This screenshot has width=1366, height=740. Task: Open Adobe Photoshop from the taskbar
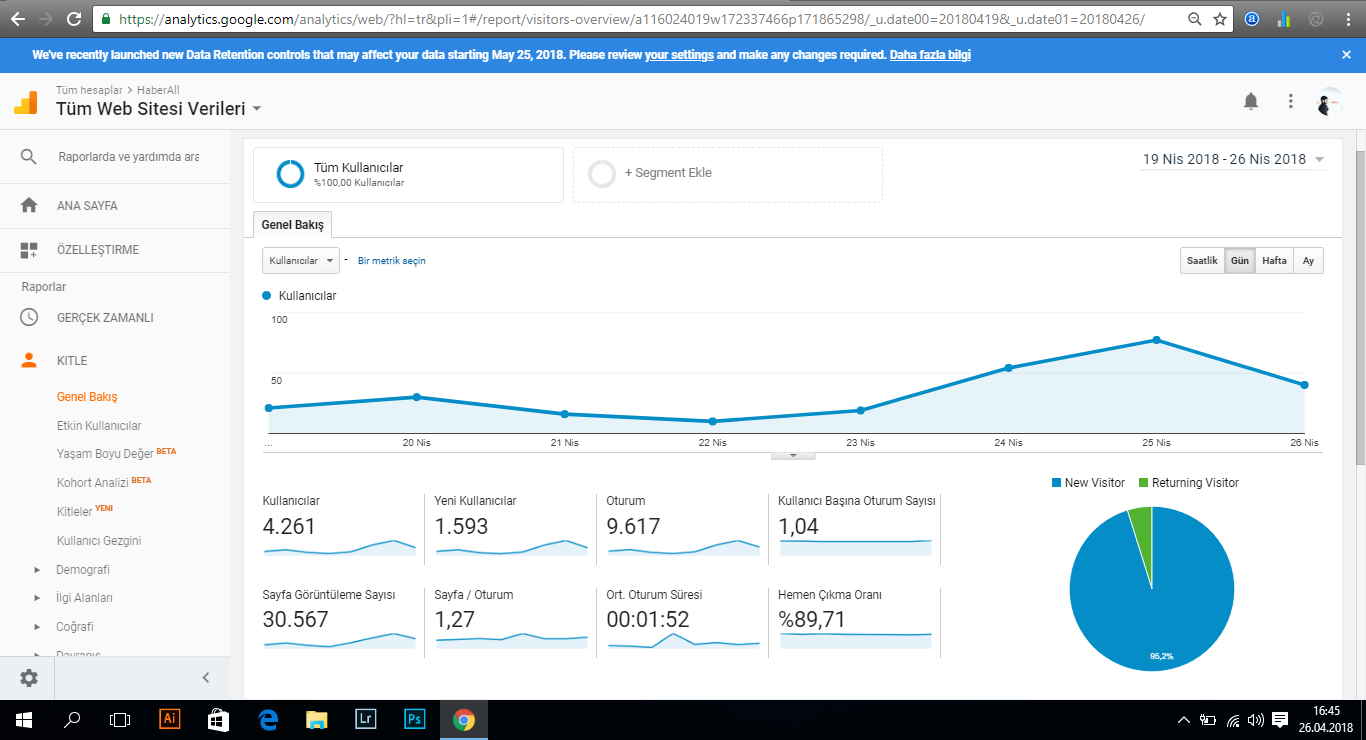pyautogui.click(x=415, y=719)
